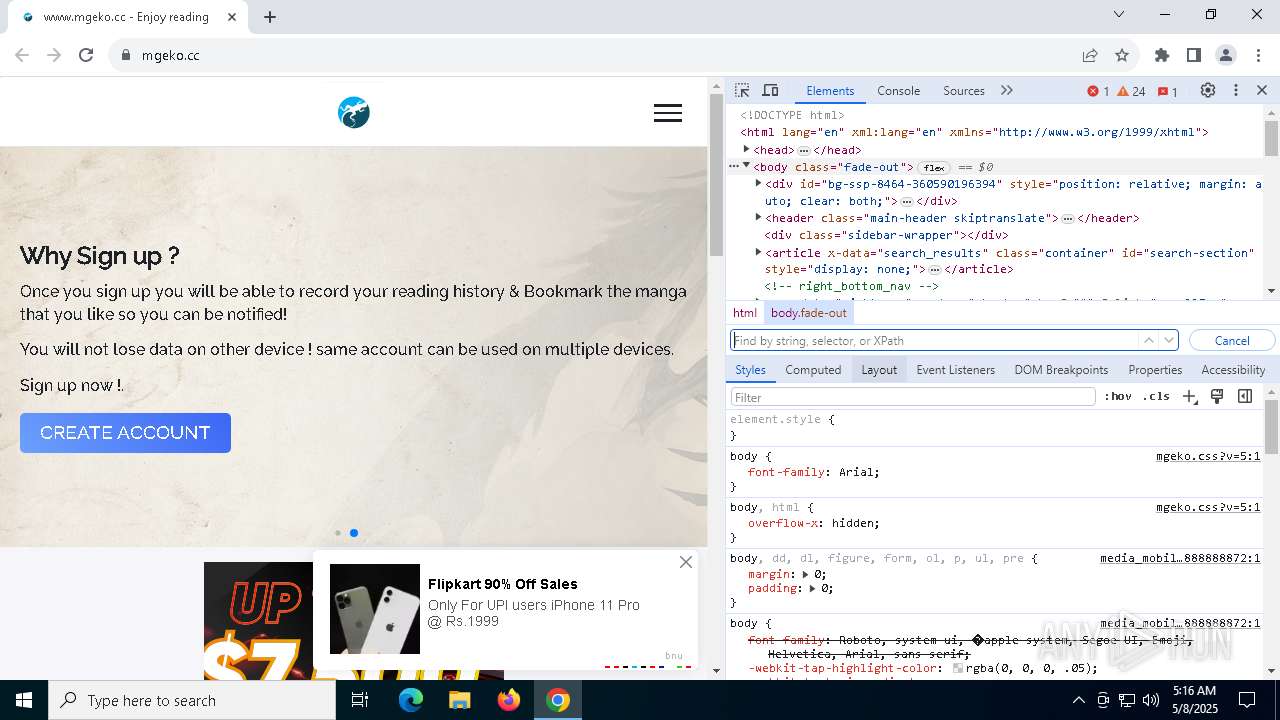
Task: Open the DOM Breakpoints pane tab
Action: [x=1061, y=370]
